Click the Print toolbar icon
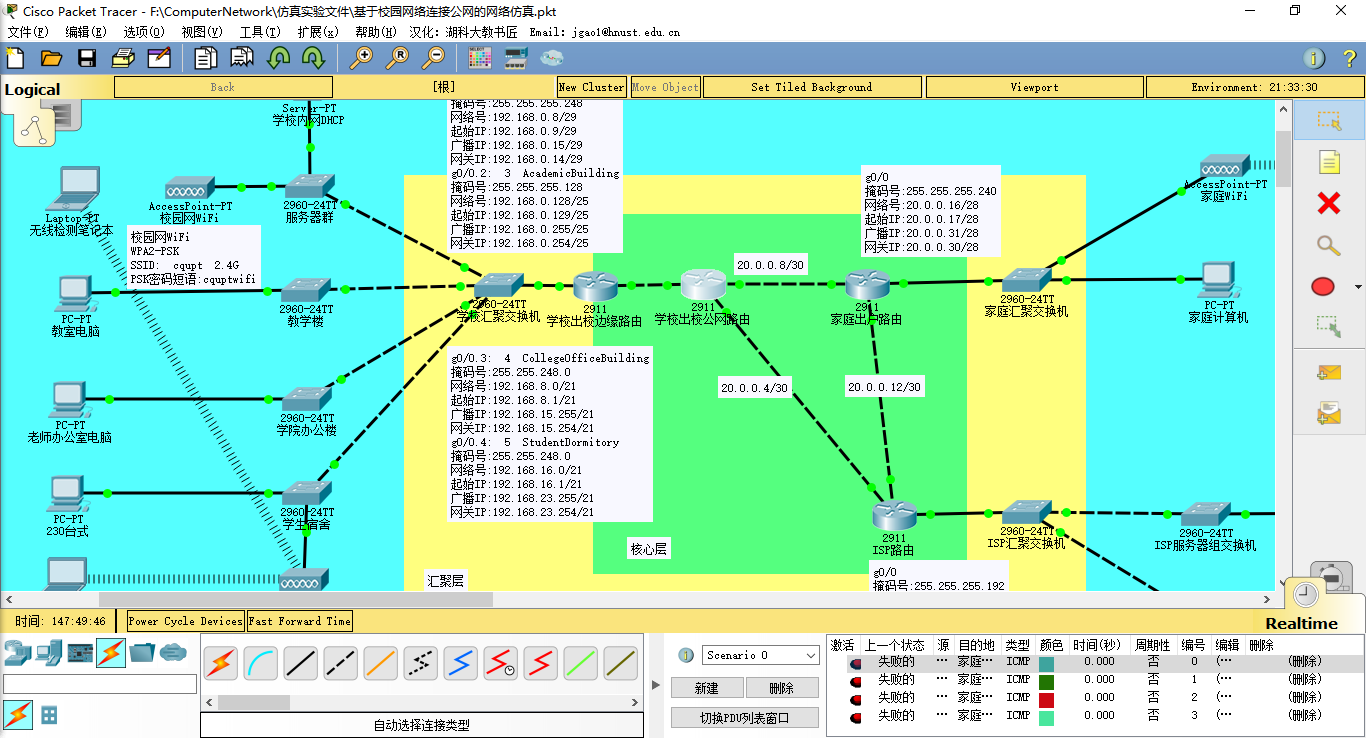1366x738 pixels. coord(123,58)
